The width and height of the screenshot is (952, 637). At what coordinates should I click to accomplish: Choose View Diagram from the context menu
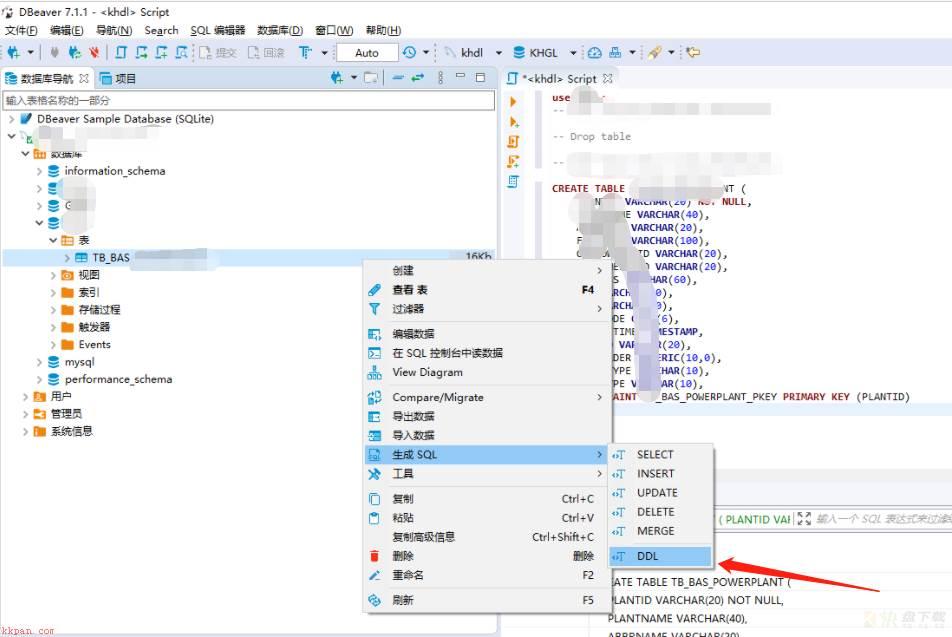[486, 372]
